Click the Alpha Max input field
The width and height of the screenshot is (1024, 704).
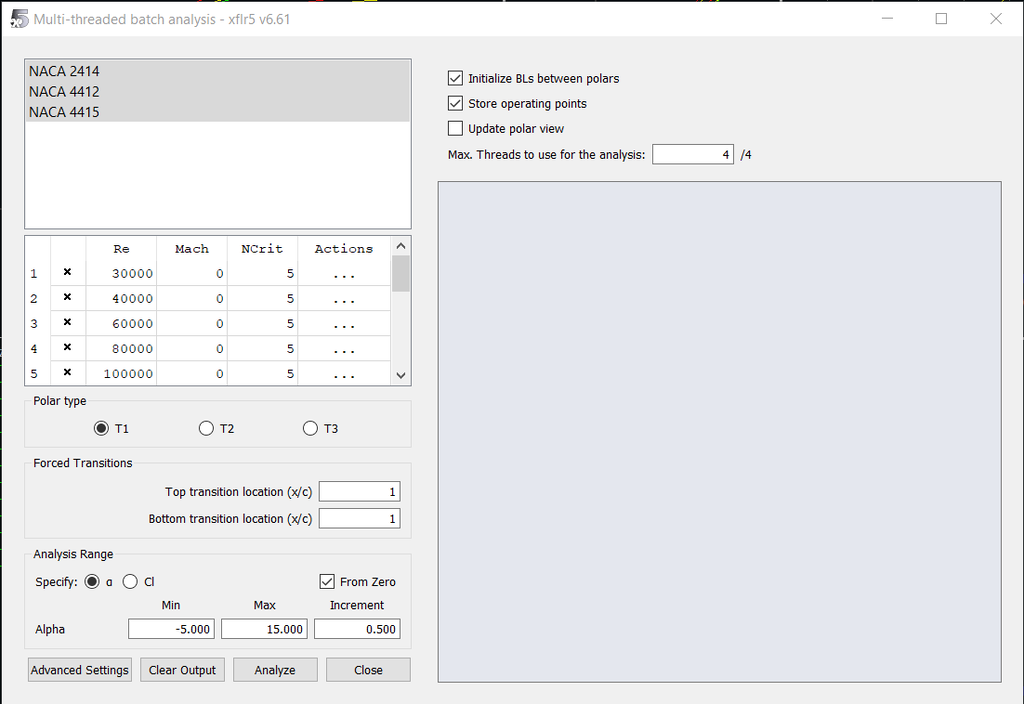pos(264,629)
